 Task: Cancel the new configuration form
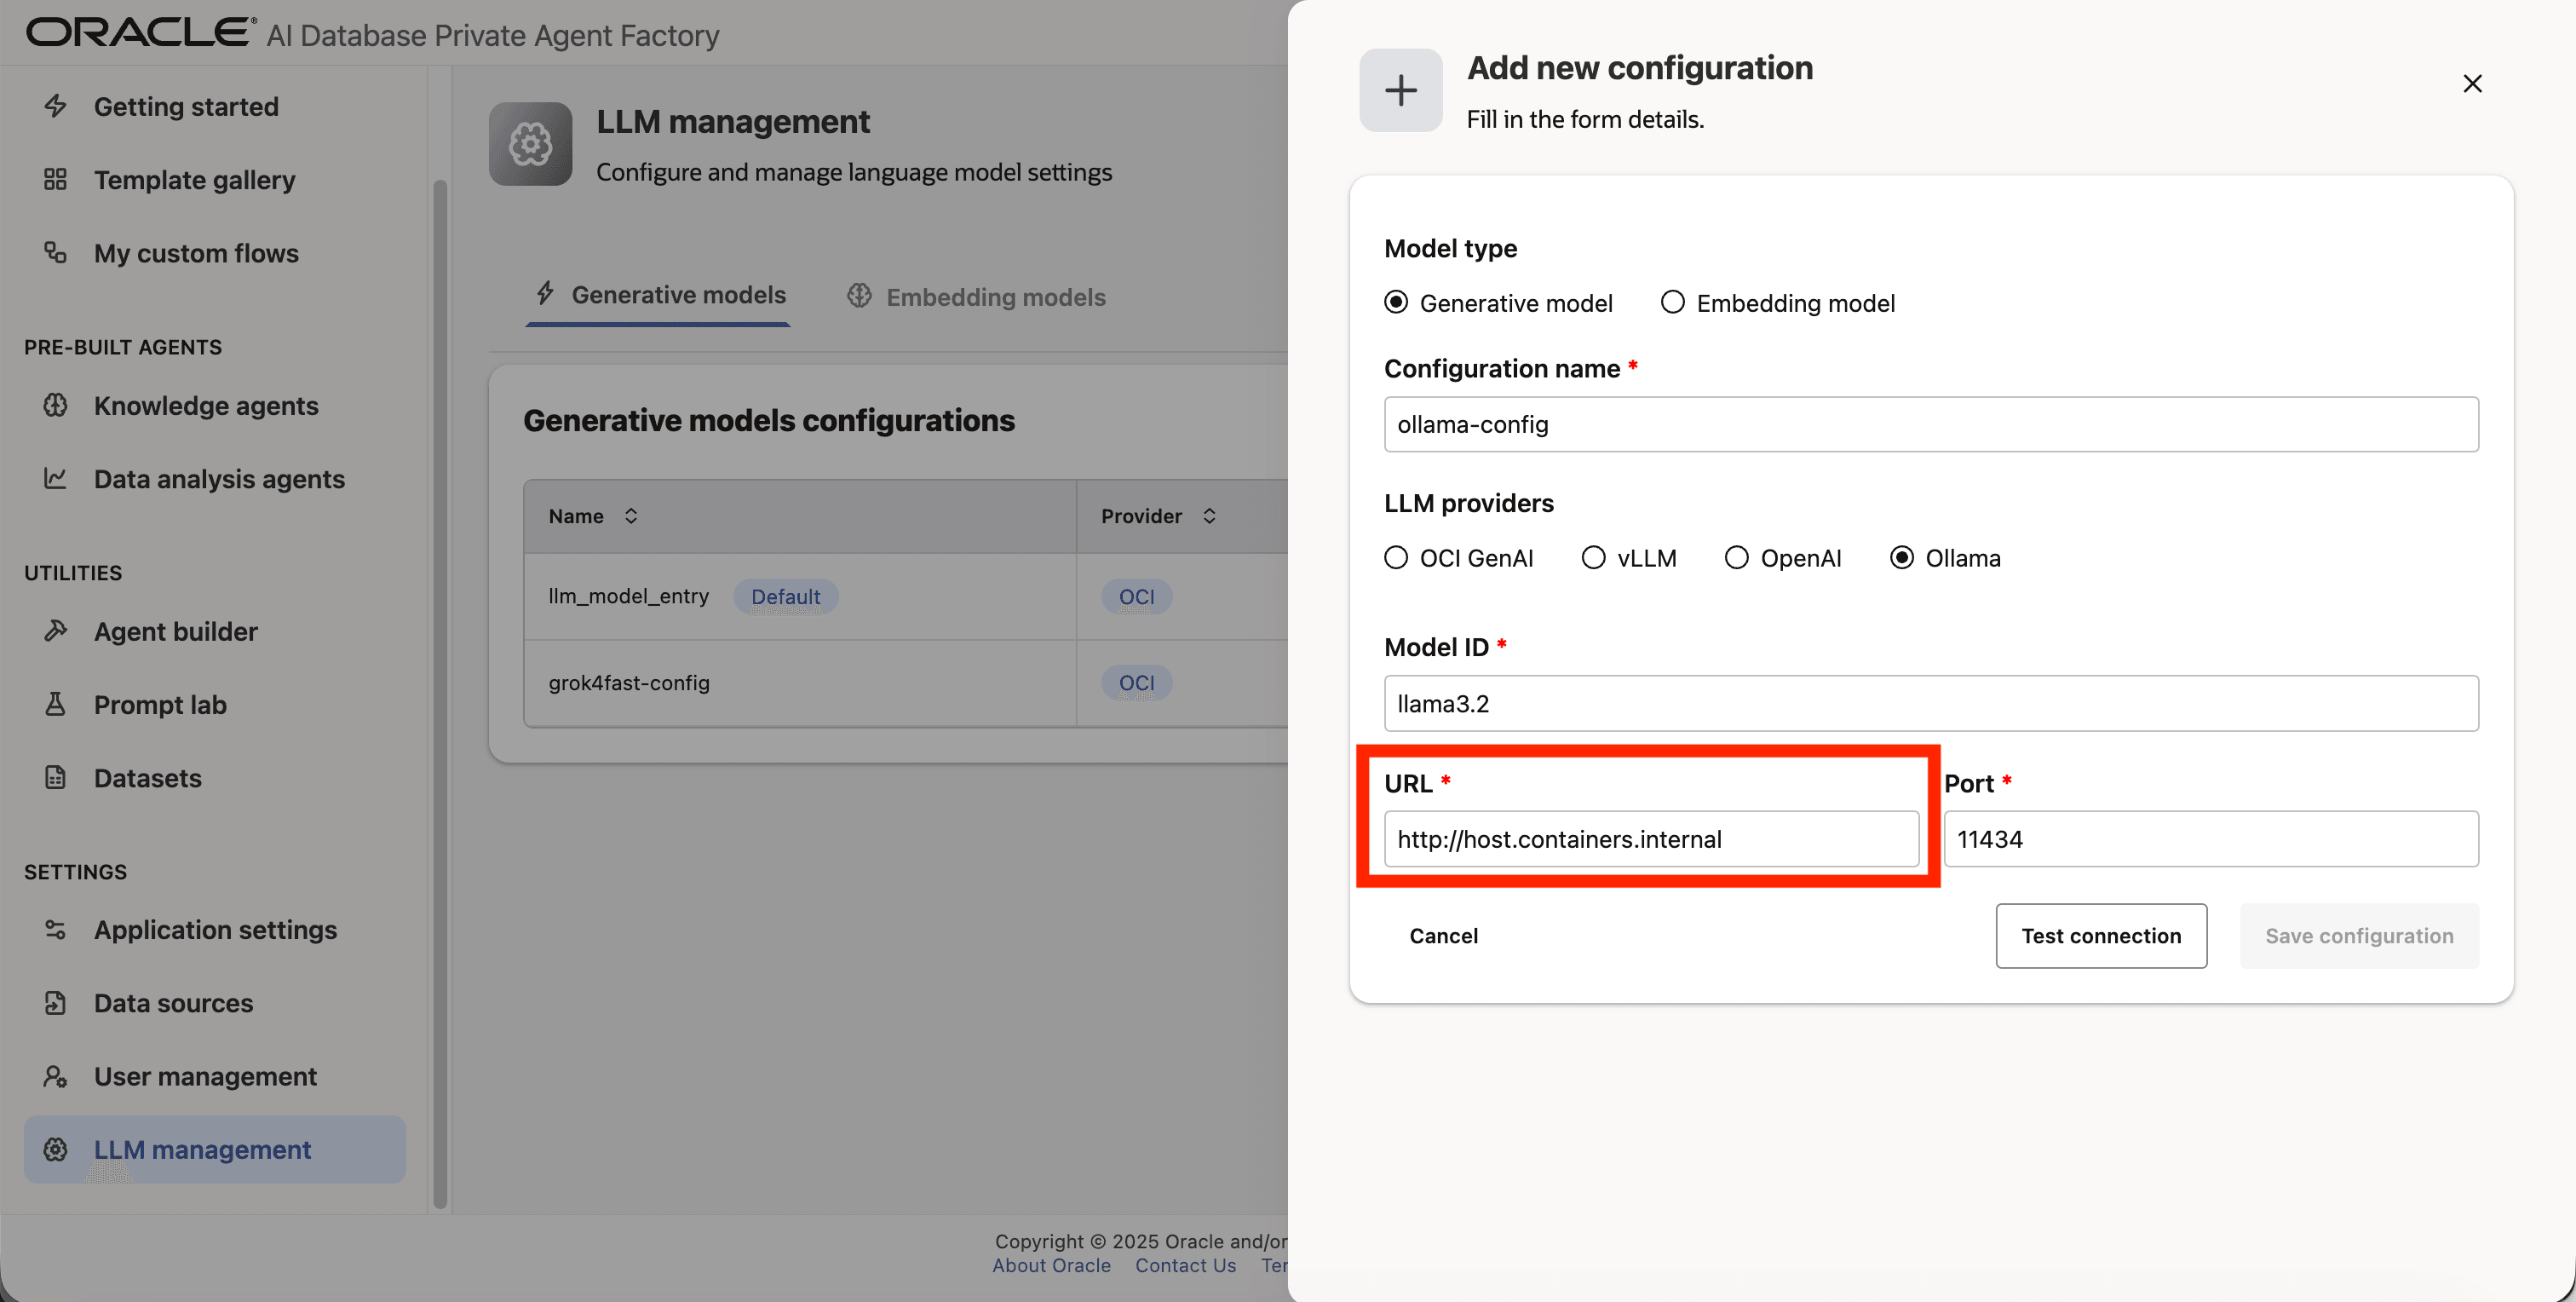pos(1443,936)
